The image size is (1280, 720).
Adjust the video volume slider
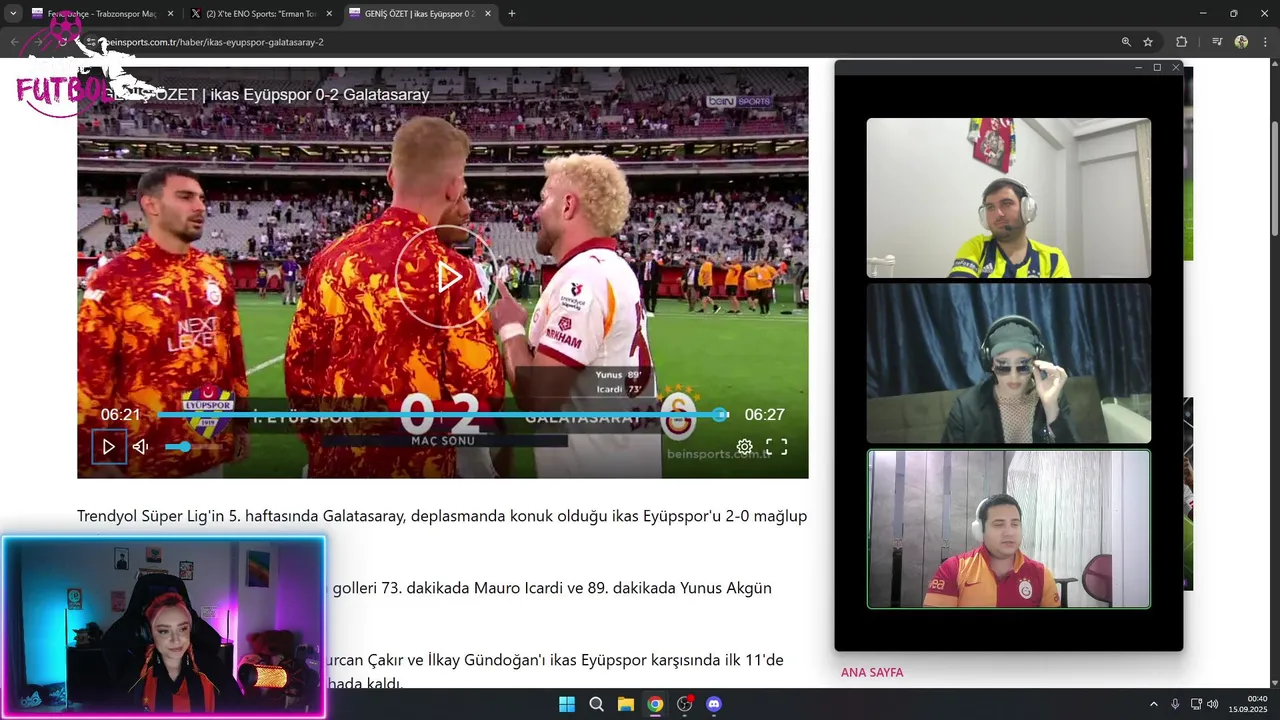193,447
